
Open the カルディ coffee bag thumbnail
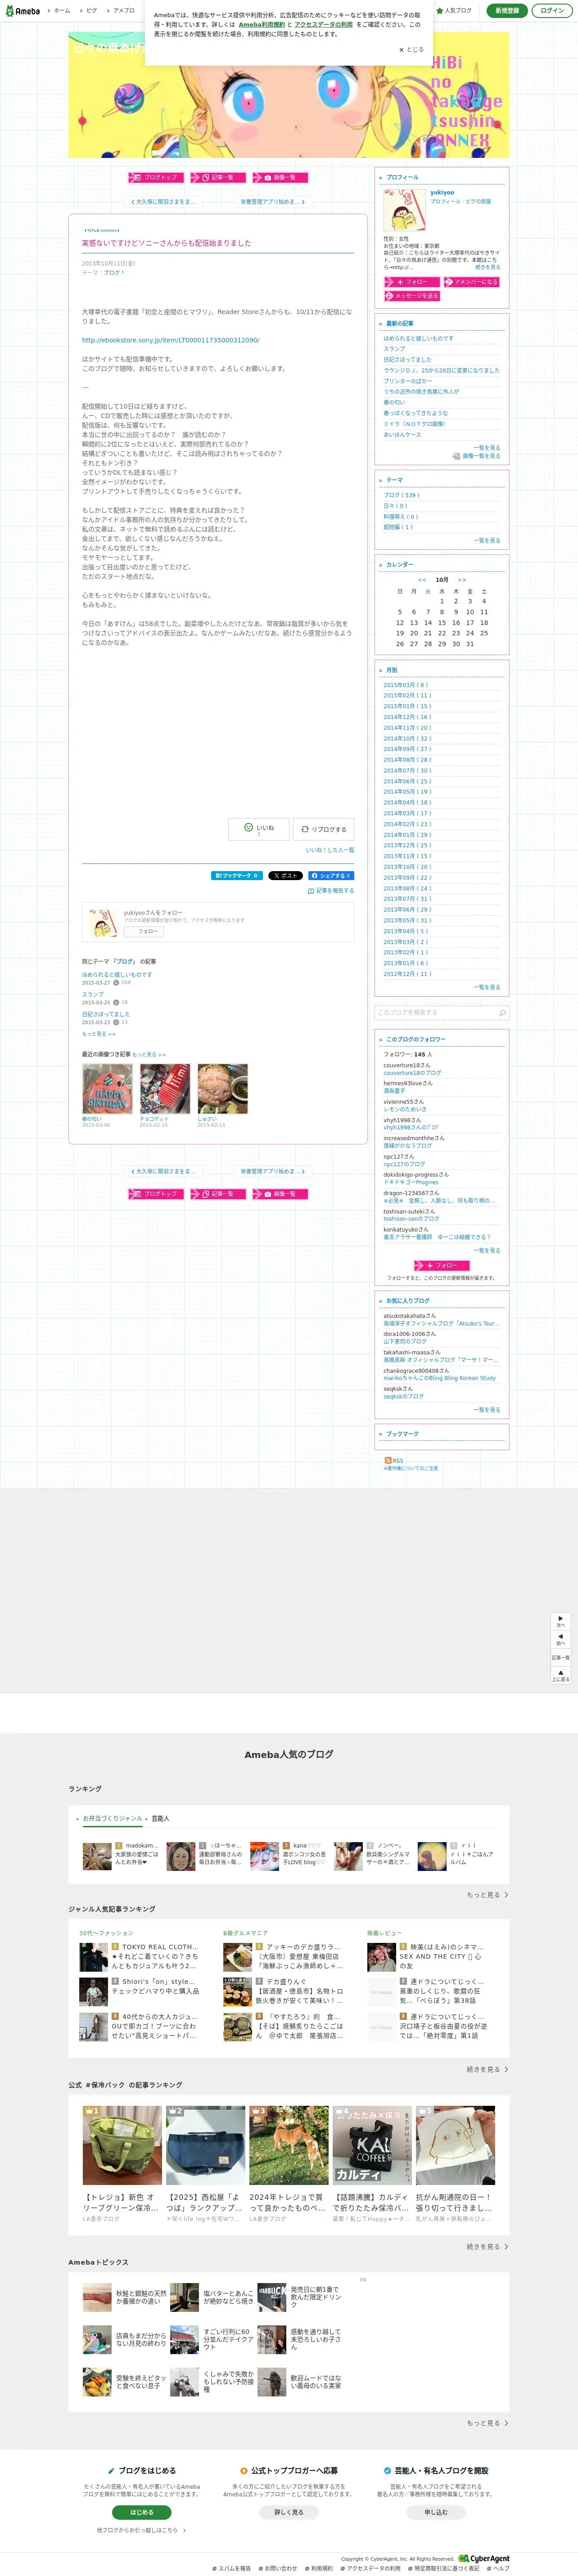click(x=372, y=2145)
